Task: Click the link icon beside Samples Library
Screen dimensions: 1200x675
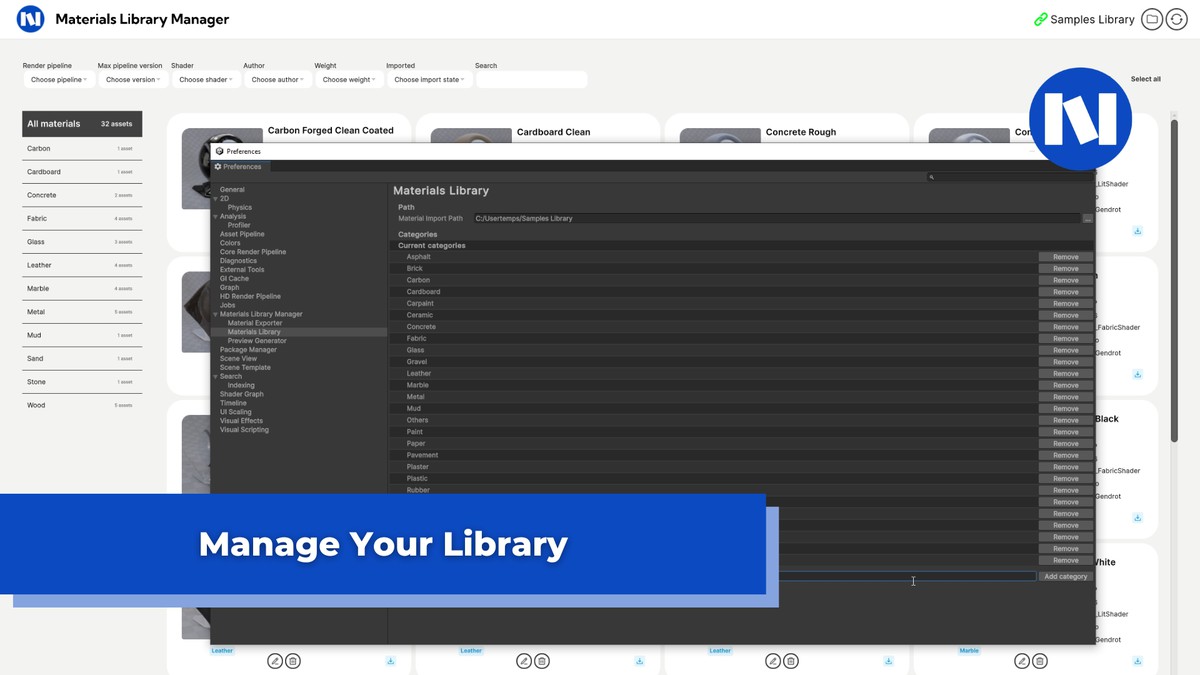Action: click(1040, 19)
